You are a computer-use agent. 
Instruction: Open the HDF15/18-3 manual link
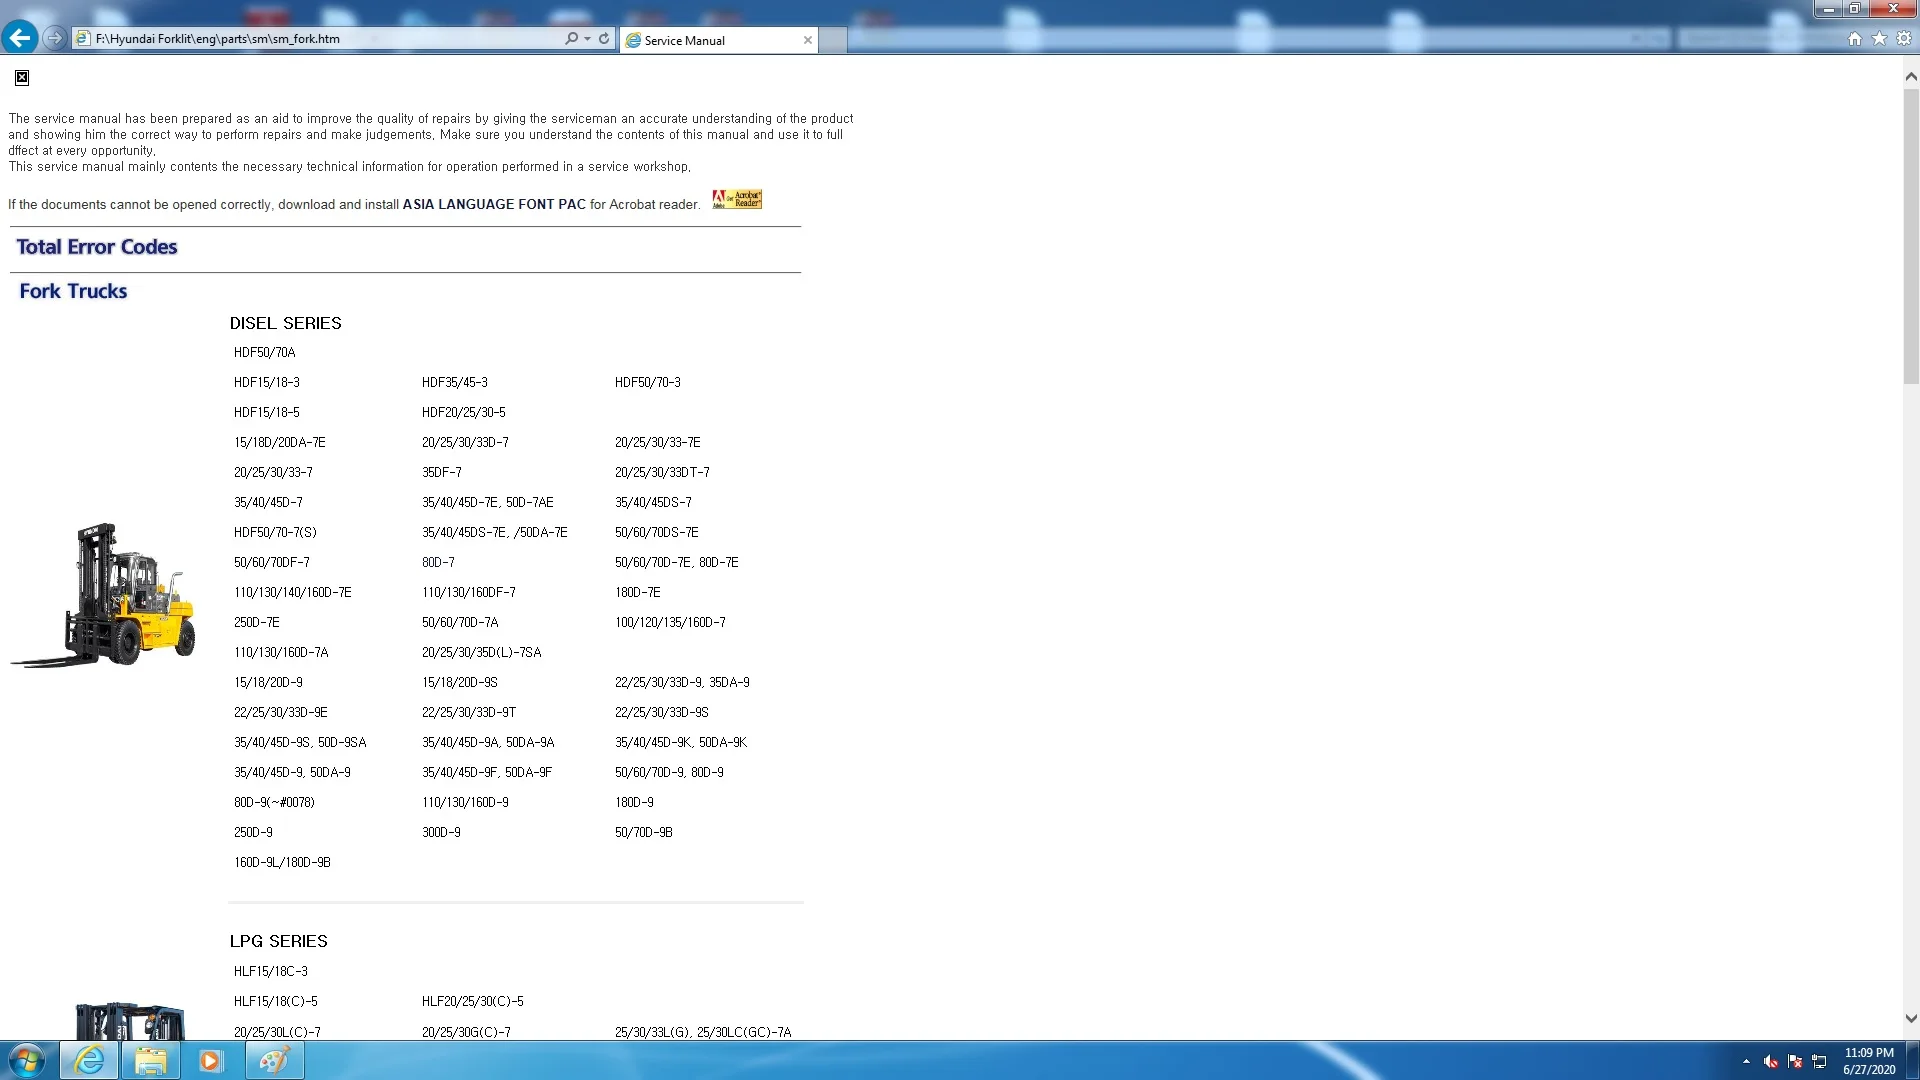pyautogui.click(x=267, y=382)
